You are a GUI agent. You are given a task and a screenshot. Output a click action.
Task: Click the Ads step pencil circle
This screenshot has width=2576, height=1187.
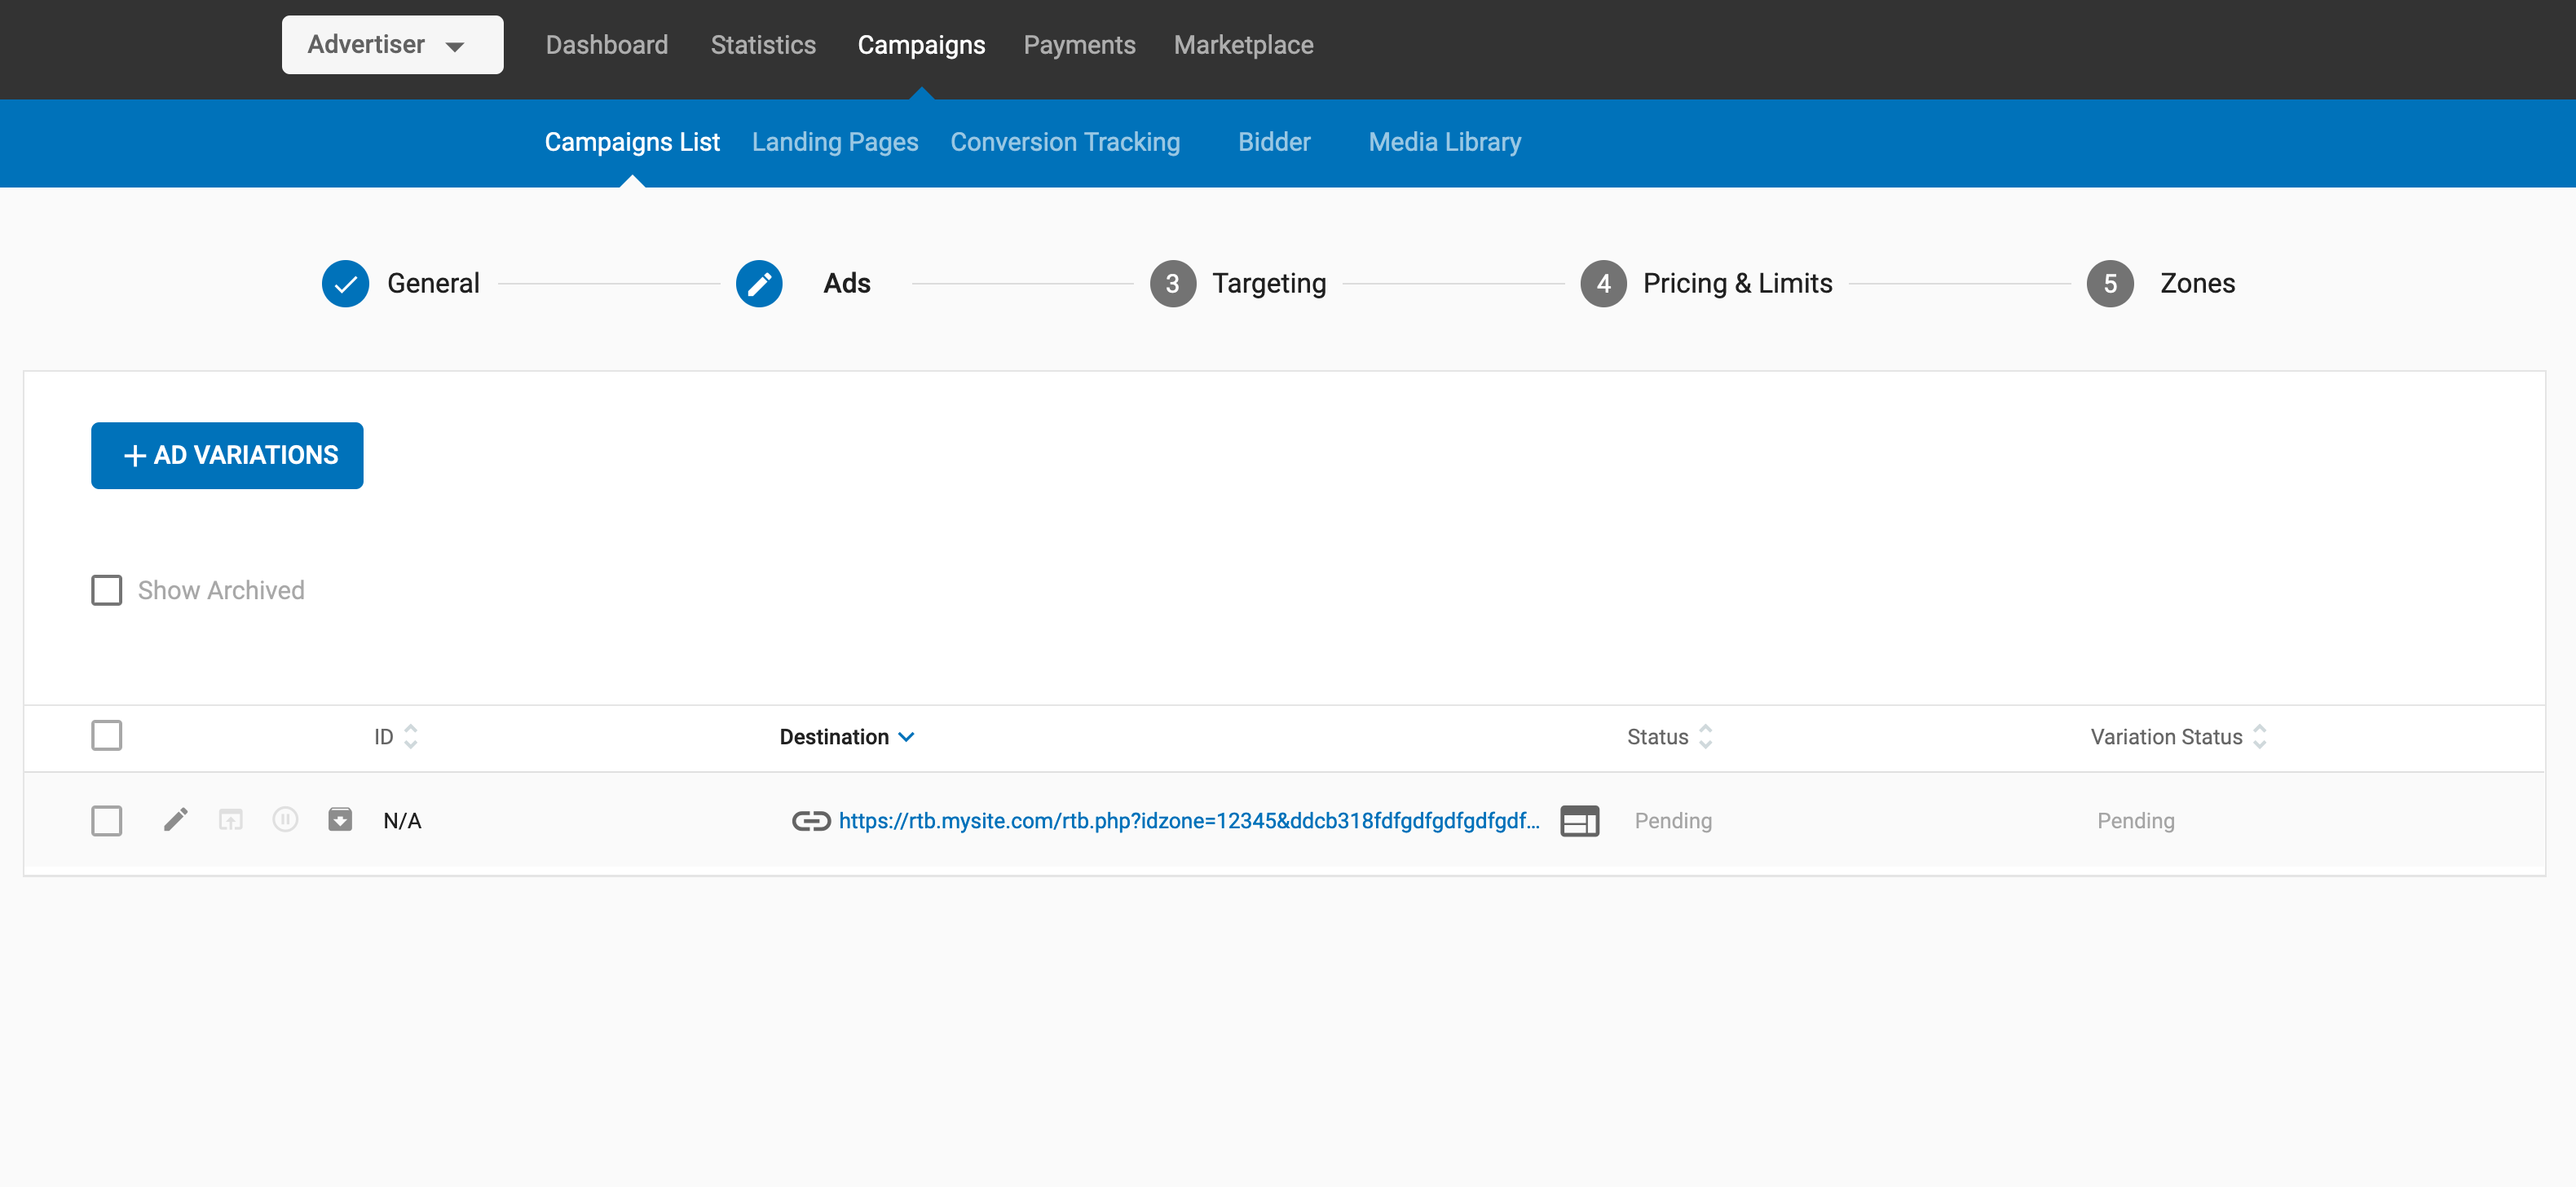[x=759, y=283]
